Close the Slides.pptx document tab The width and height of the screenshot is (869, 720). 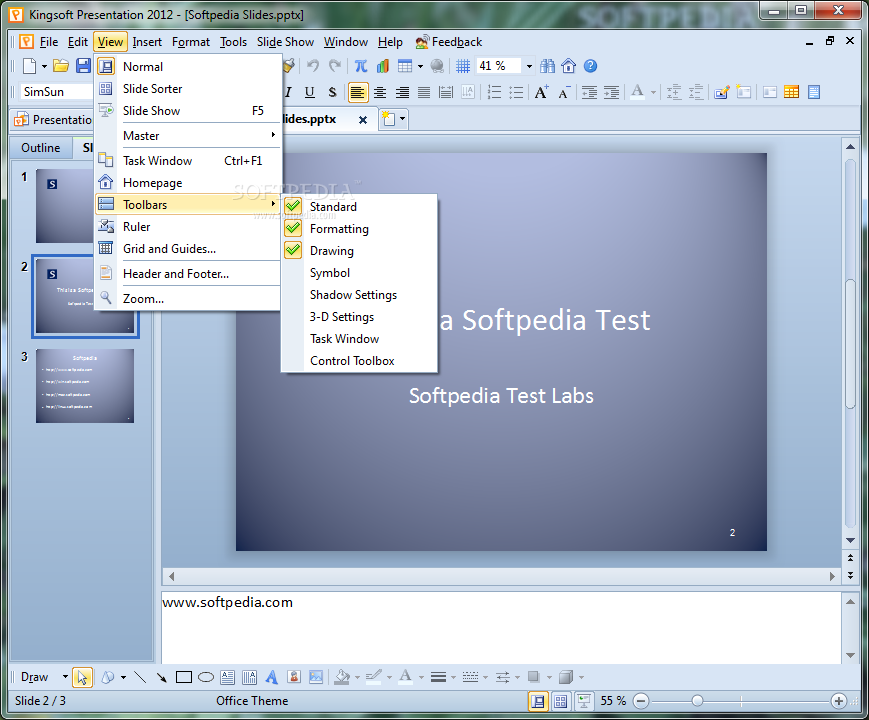coord(362,120)
